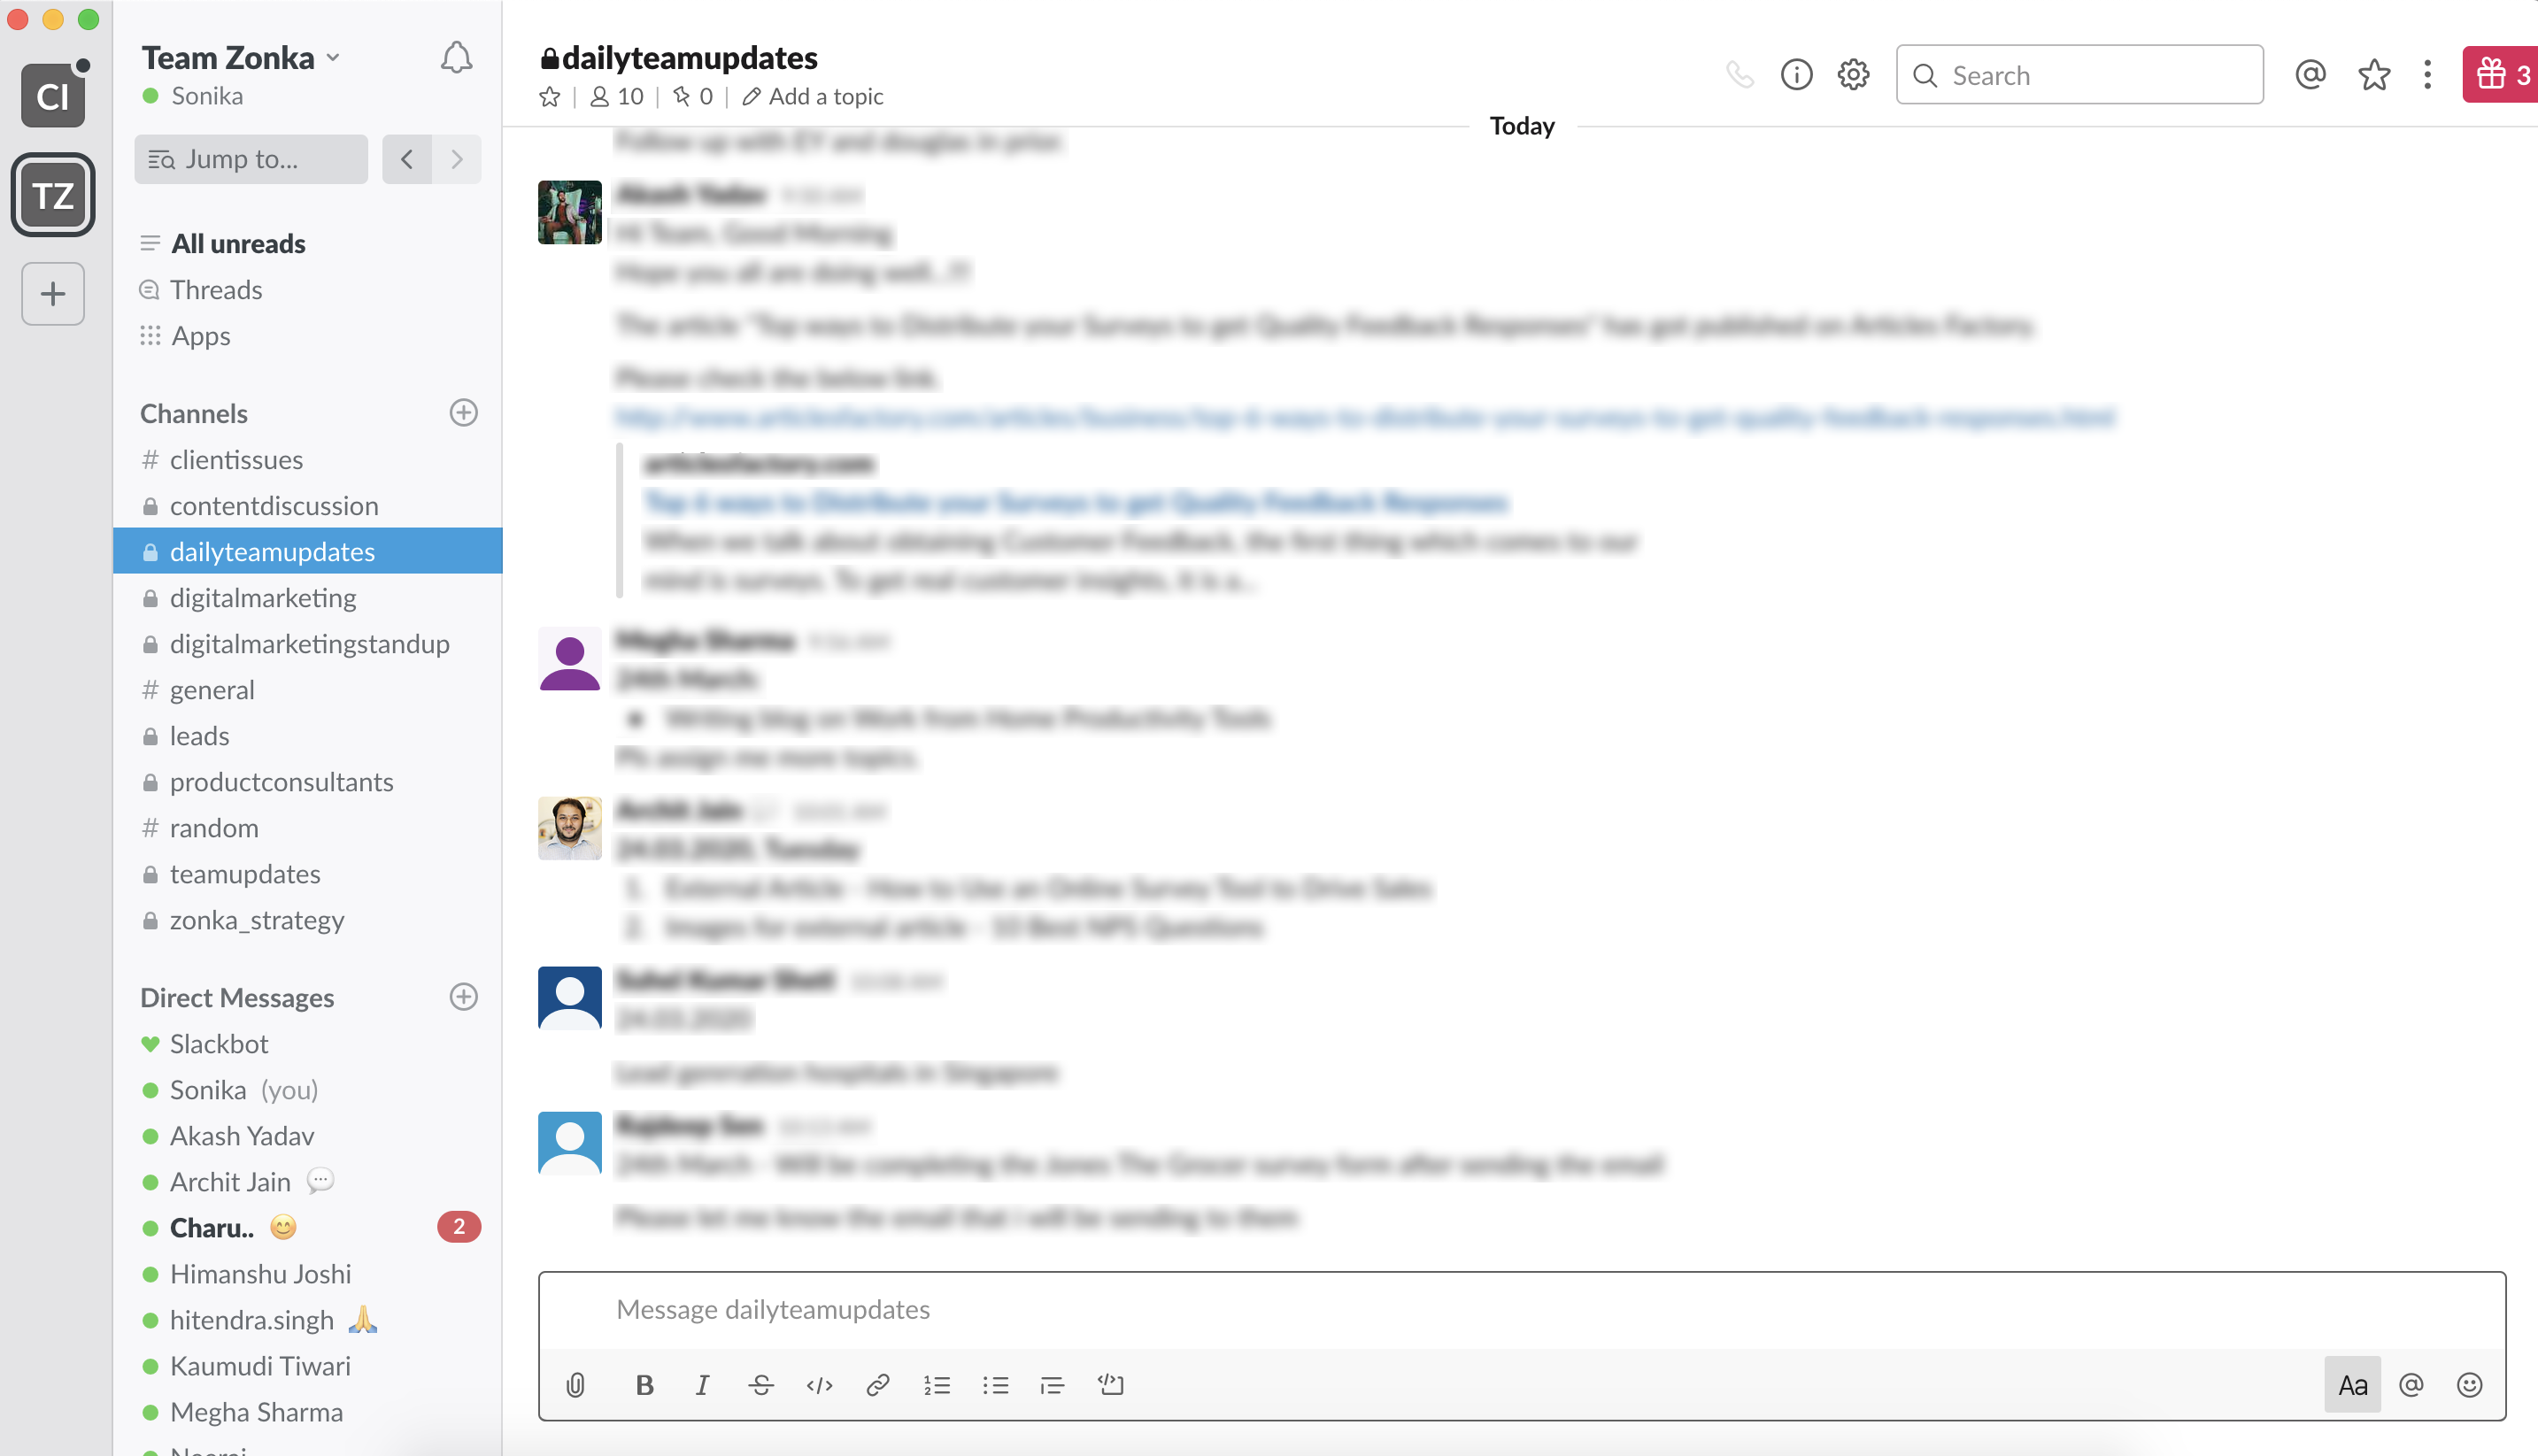
Task: Click the emoji picker icon in toolbar
Action: click(x=2472, y=1383)
